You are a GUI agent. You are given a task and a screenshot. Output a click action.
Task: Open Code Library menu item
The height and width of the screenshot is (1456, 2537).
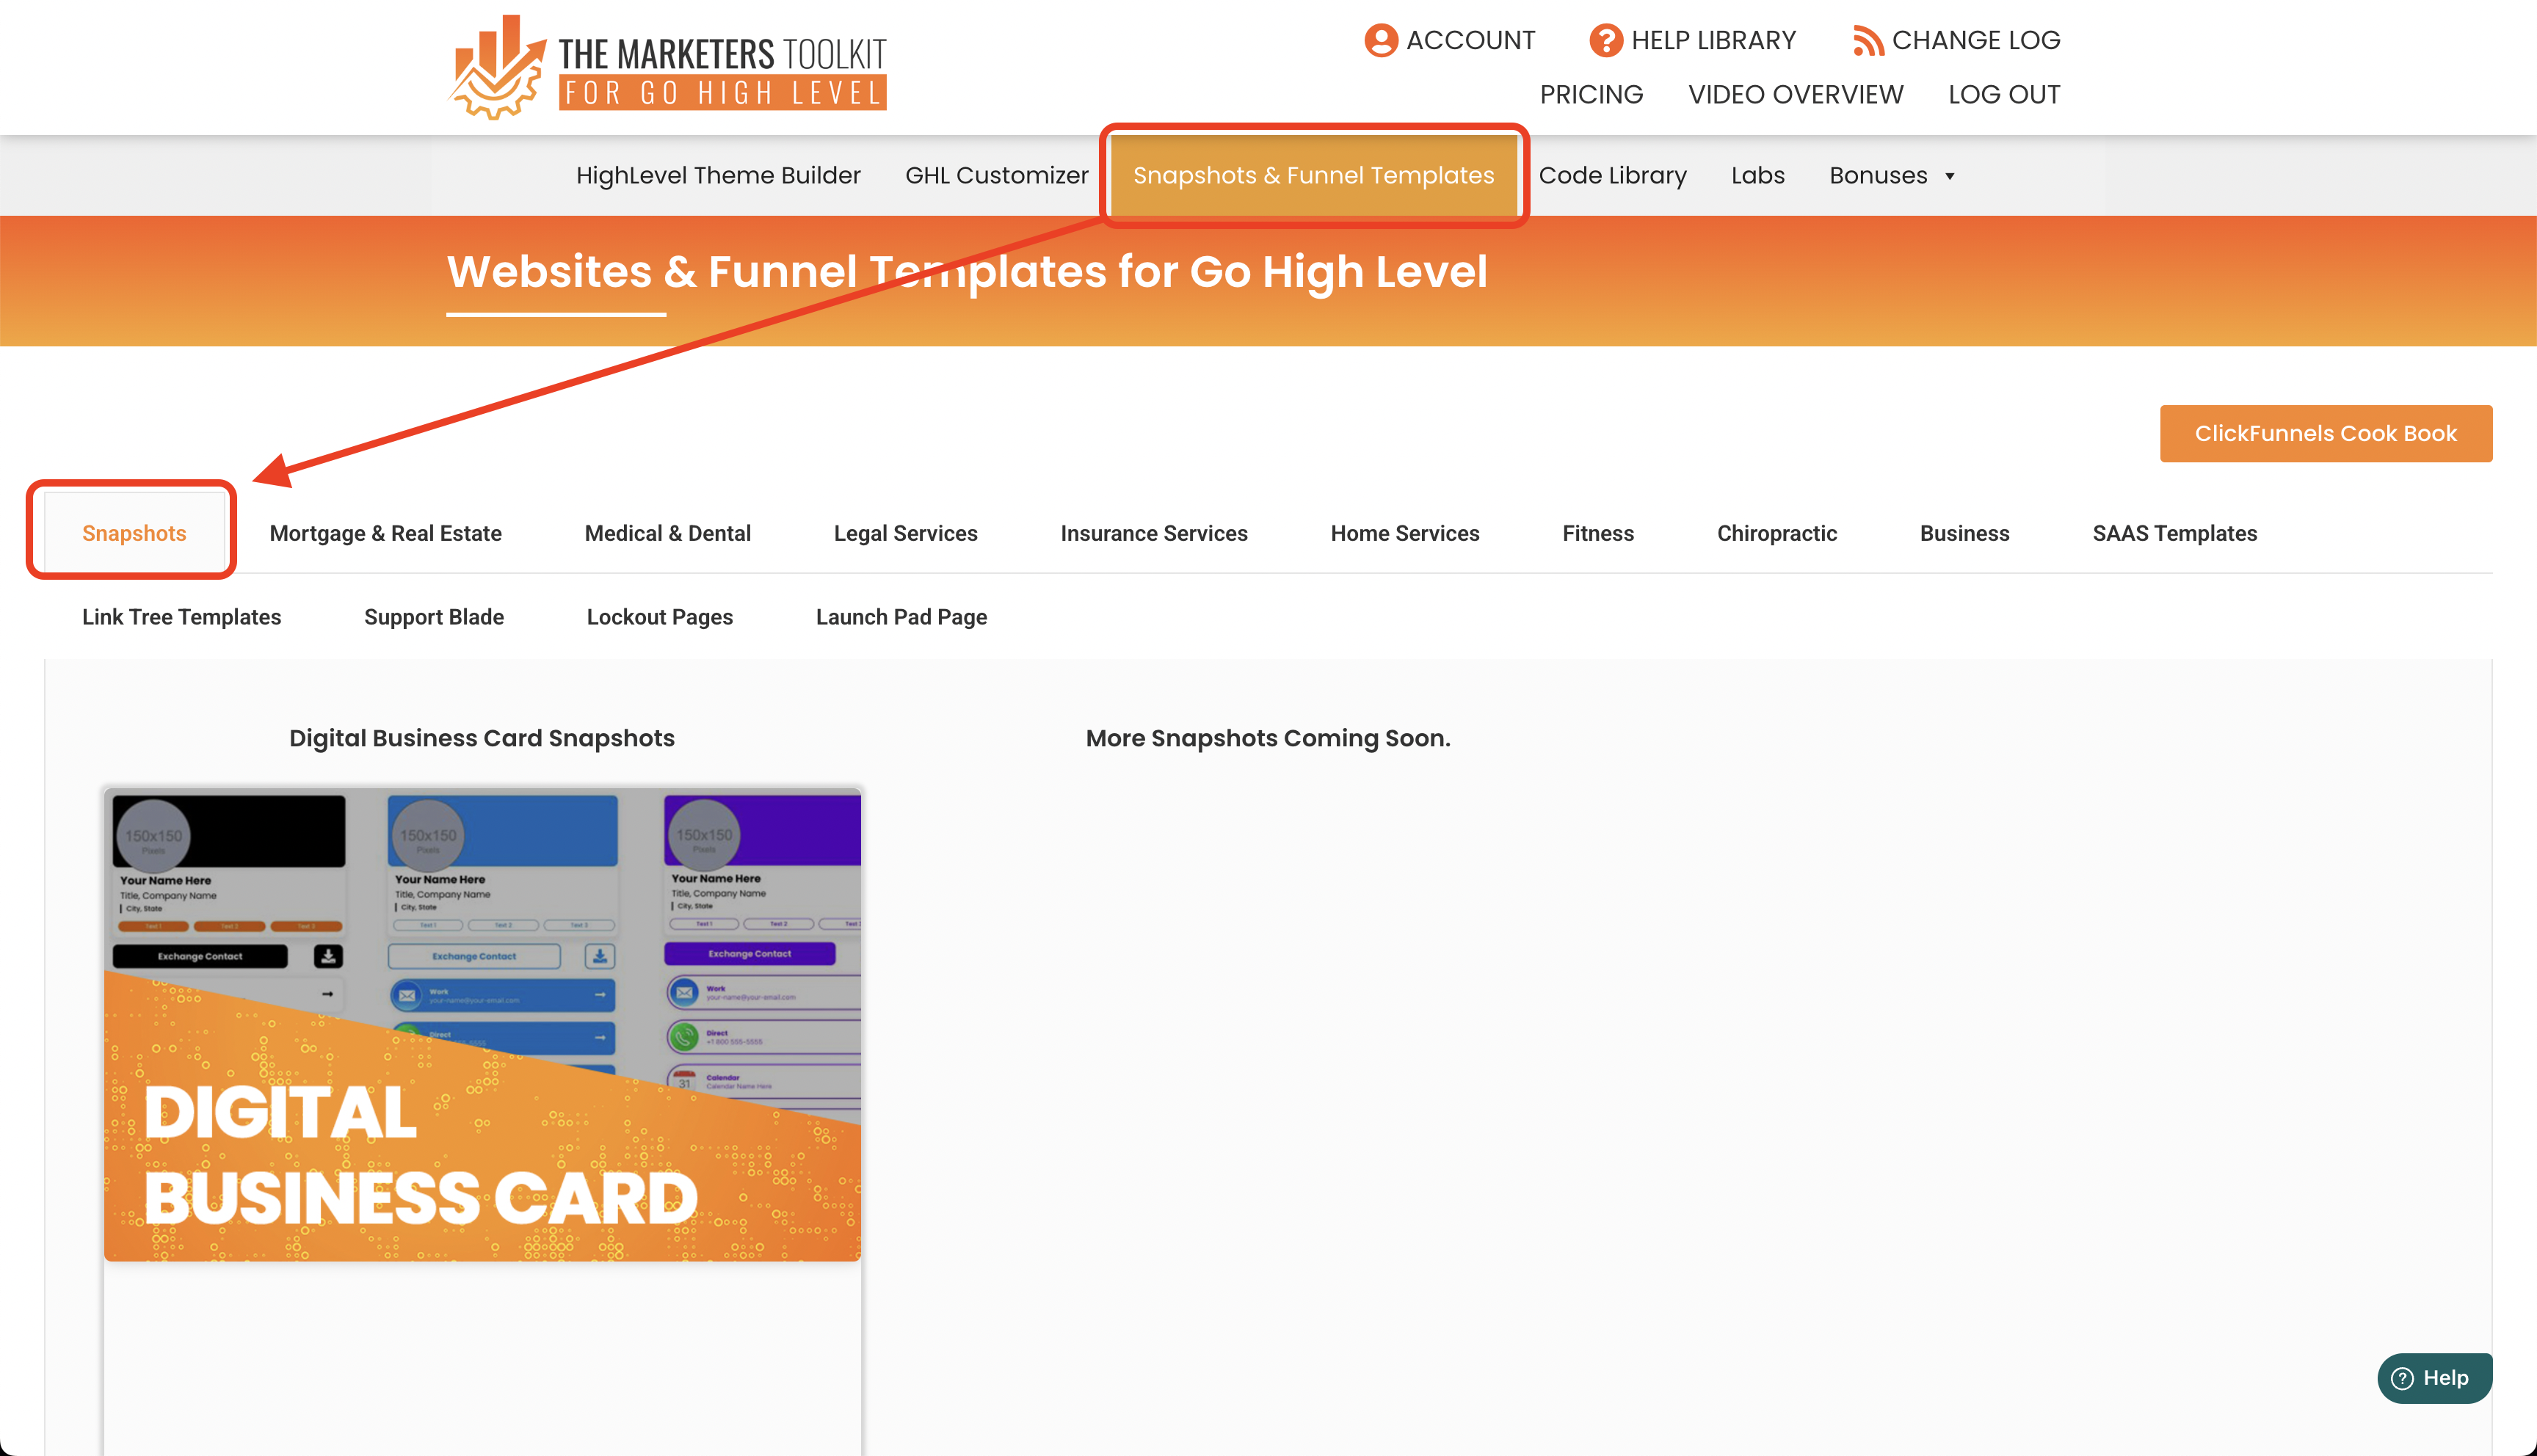[x=1612, y=175]
